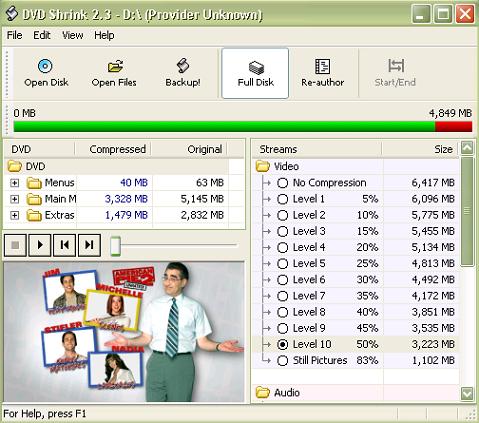Click the window resize grip
The height and width of the screenshot is (423, 479).
pyautogui.click(x=471, y=415)
